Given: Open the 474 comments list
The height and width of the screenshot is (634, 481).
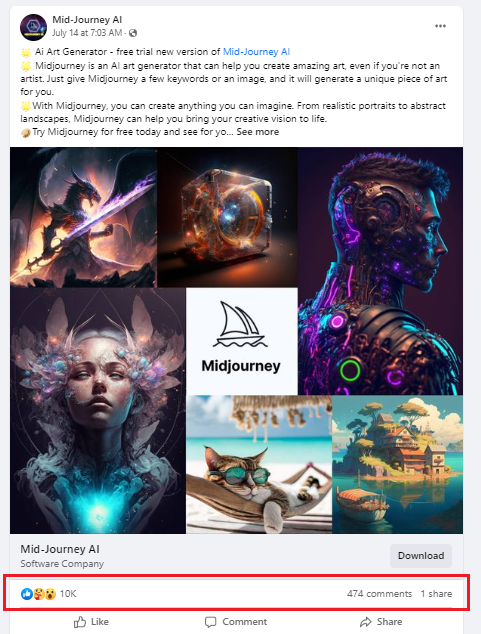Looking at the screenshot, I should pyautogui.click(x=379, y=594).
